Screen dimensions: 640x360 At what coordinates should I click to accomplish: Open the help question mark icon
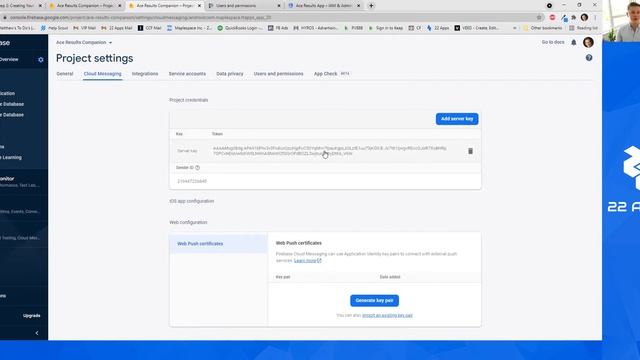coord(589,58)
